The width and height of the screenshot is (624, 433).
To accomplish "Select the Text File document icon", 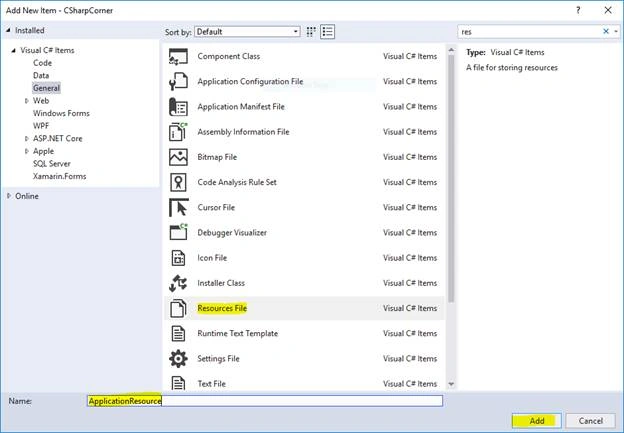I will 178,383.
